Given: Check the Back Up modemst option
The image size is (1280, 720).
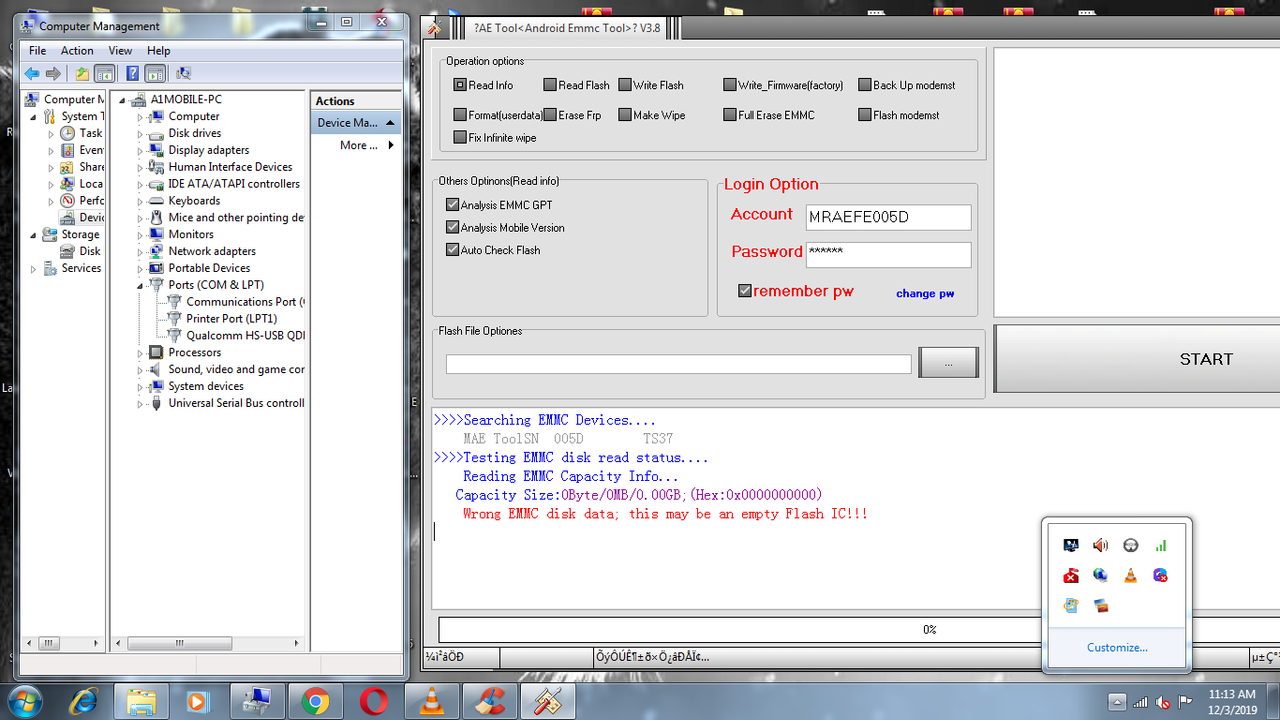Looking at the screenshot, I should click(865, 85).
